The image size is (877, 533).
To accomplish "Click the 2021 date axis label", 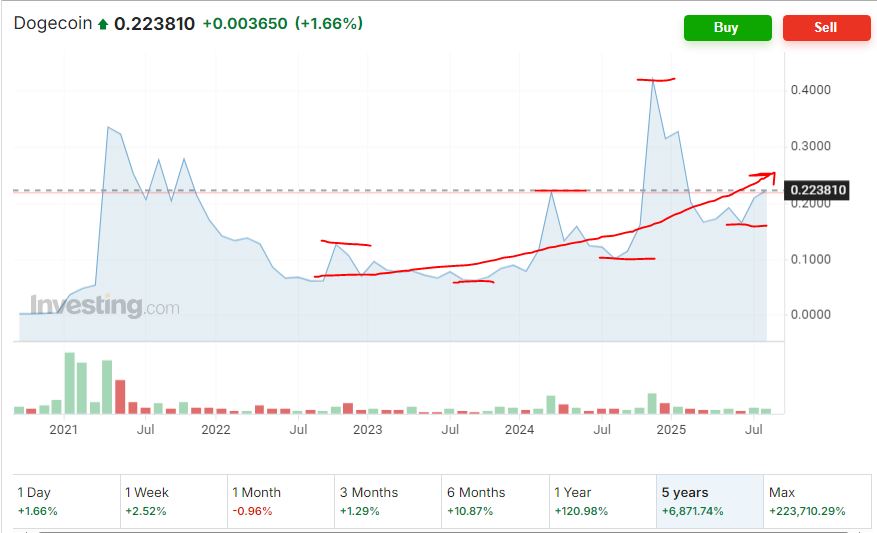I will tap(63, 430).
